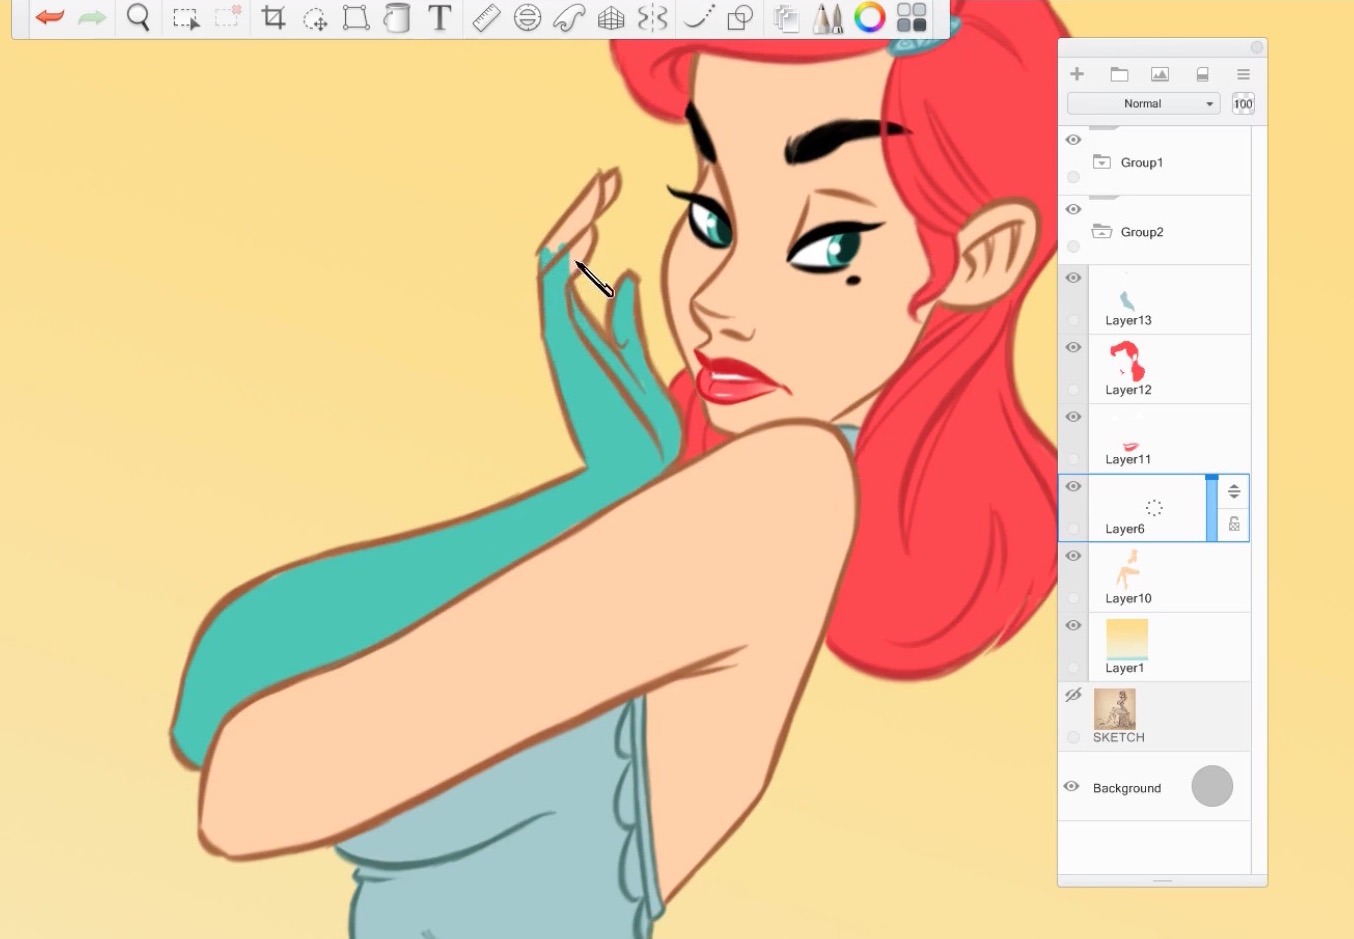Toggle visibility of the Background layer
The image size is (1354, 939).
1073,787
